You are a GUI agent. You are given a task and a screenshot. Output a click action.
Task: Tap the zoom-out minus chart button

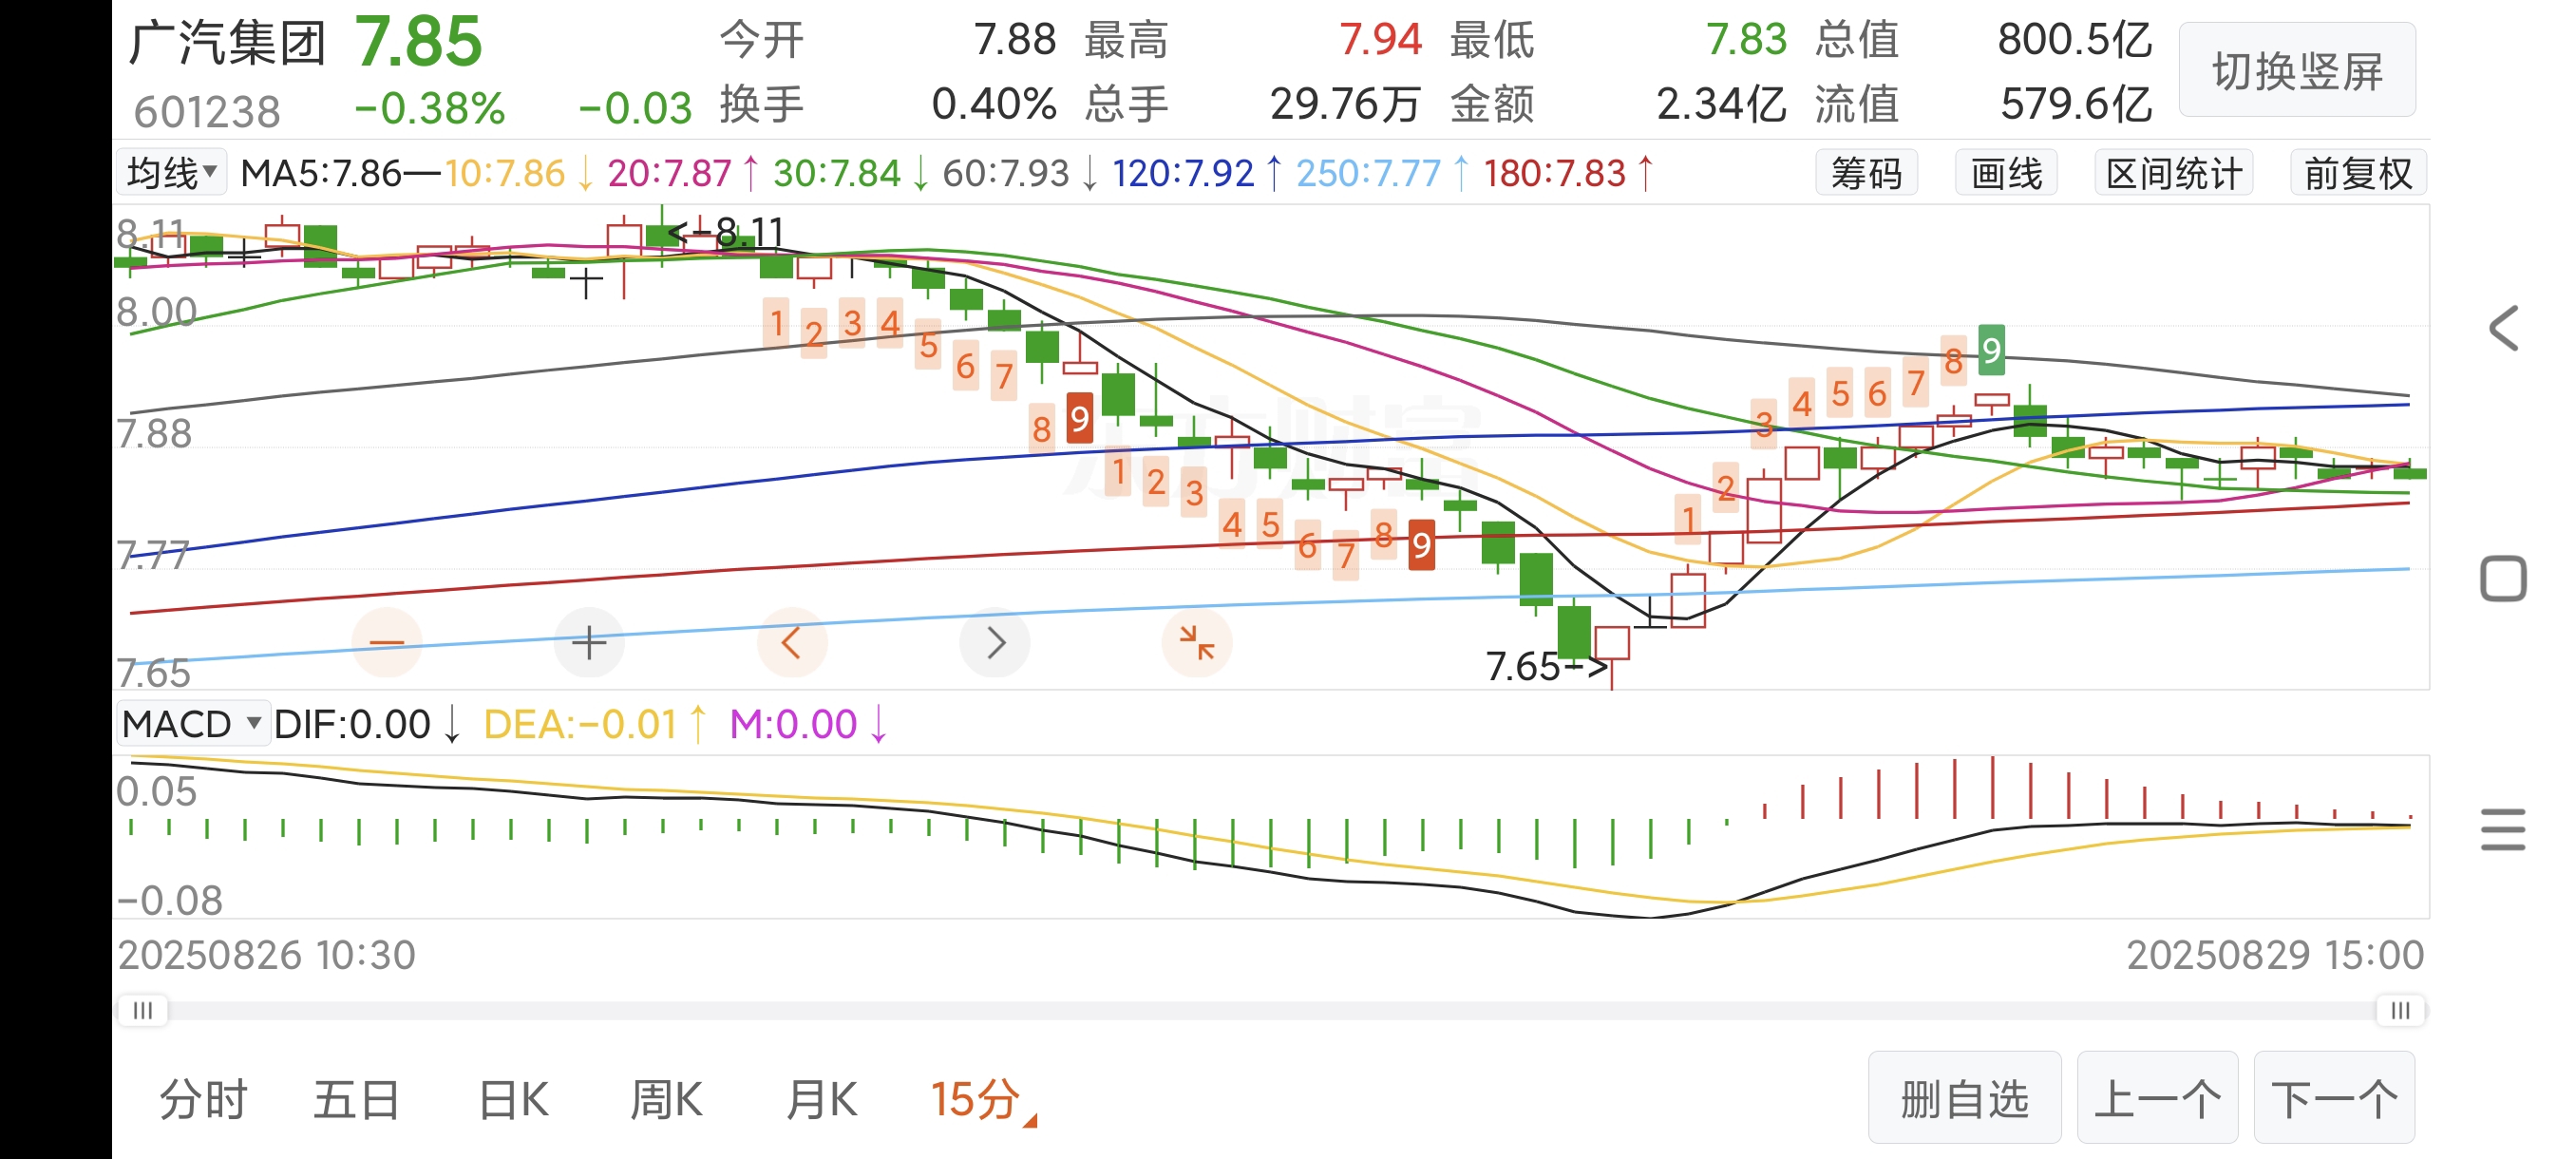click(x=387, y=642)
